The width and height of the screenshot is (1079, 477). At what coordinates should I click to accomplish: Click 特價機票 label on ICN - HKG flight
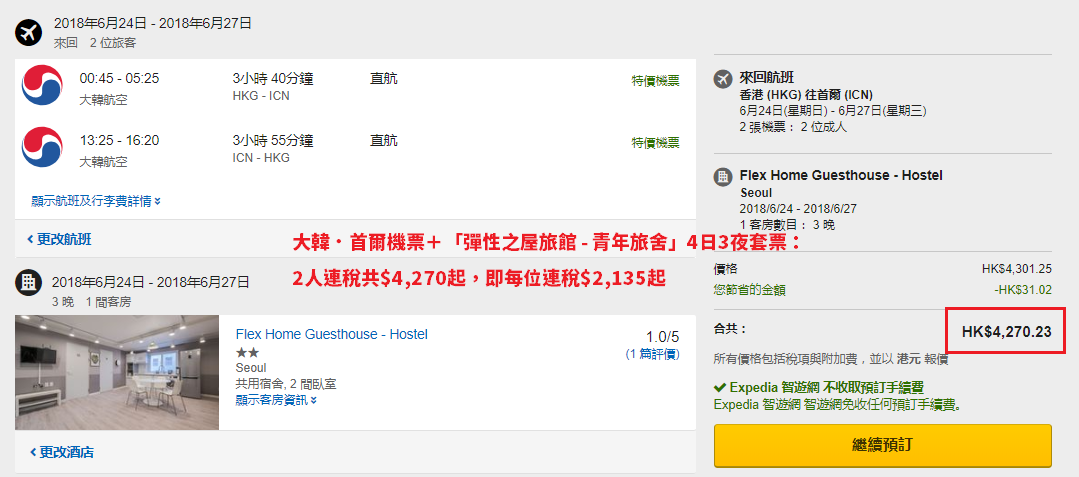[x=656, y=142]
